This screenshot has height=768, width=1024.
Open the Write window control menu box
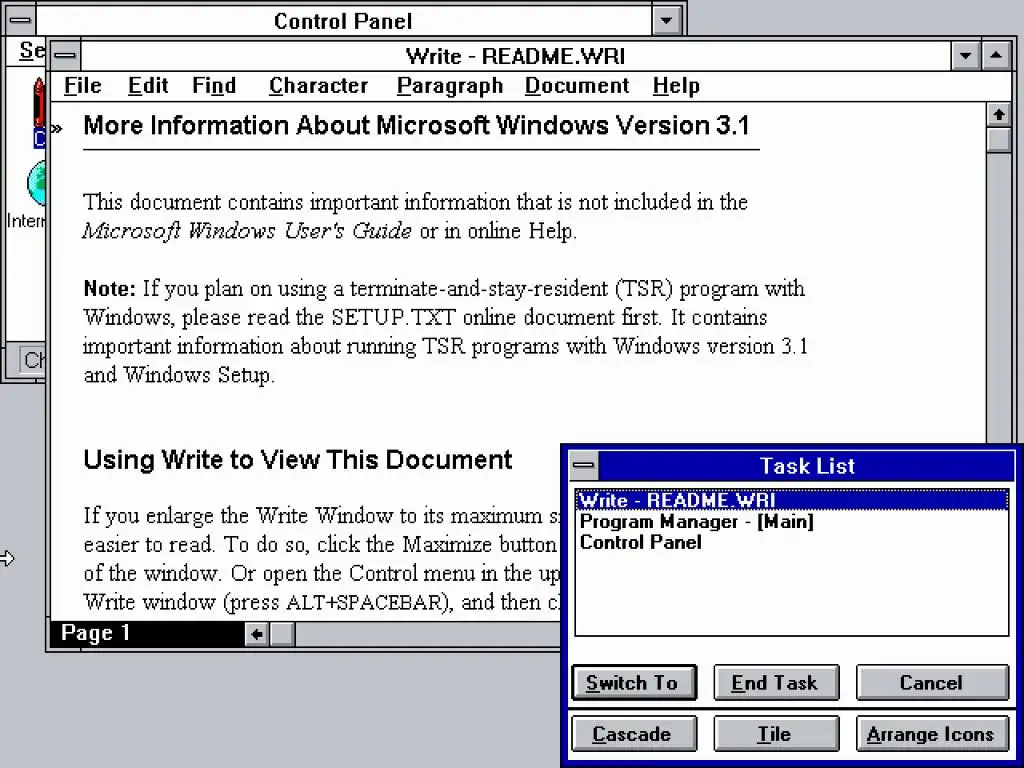pos(65,56)
